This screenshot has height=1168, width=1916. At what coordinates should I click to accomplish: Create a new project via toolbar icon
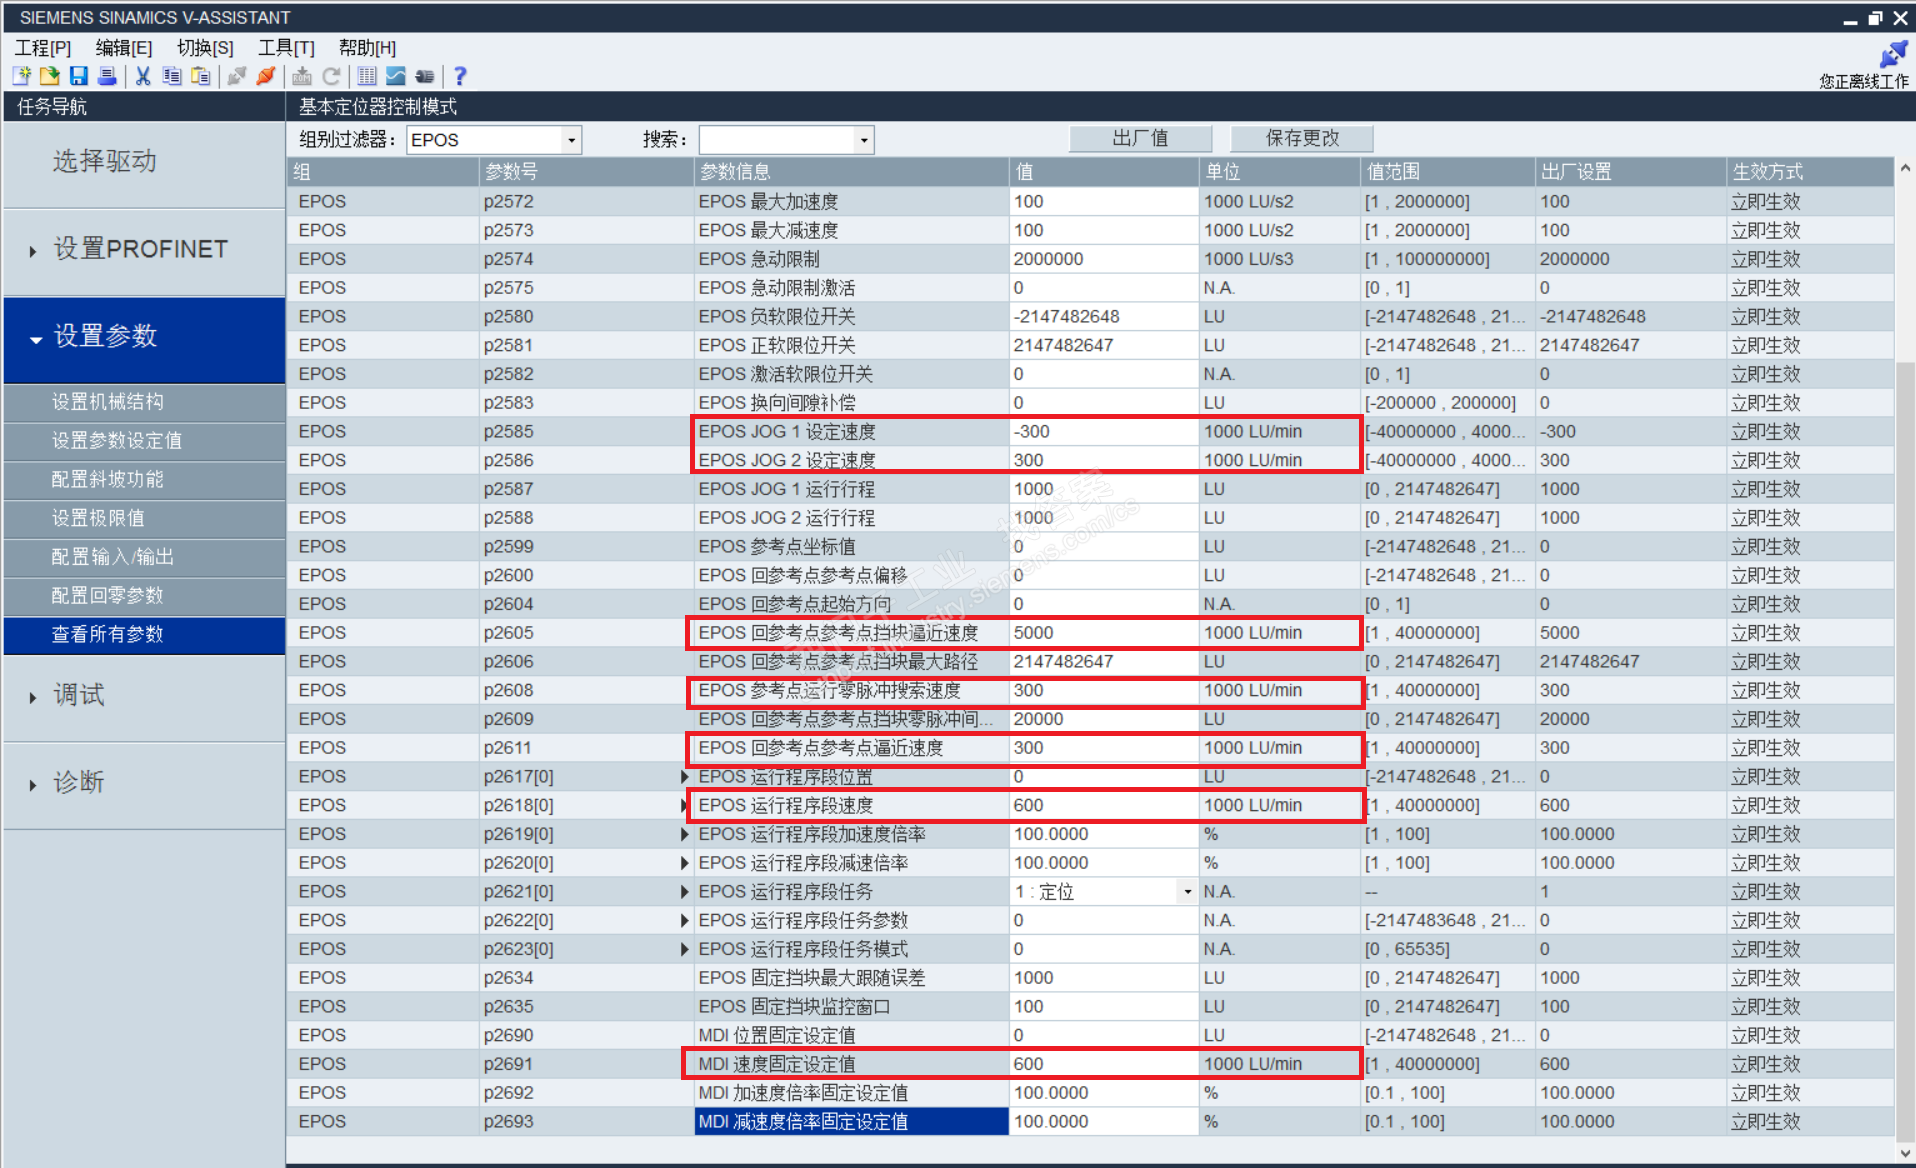coord(22,76)
